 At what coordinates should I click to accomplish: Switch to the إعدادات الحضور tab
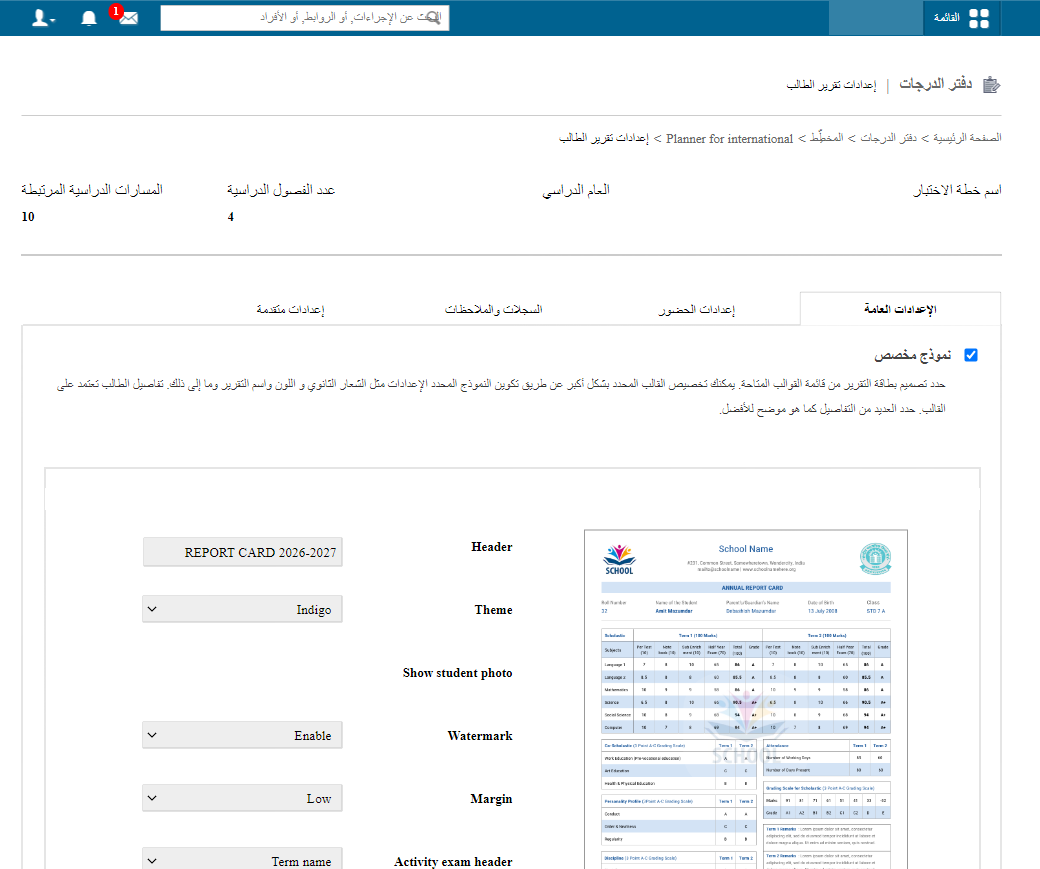point(696,309)
